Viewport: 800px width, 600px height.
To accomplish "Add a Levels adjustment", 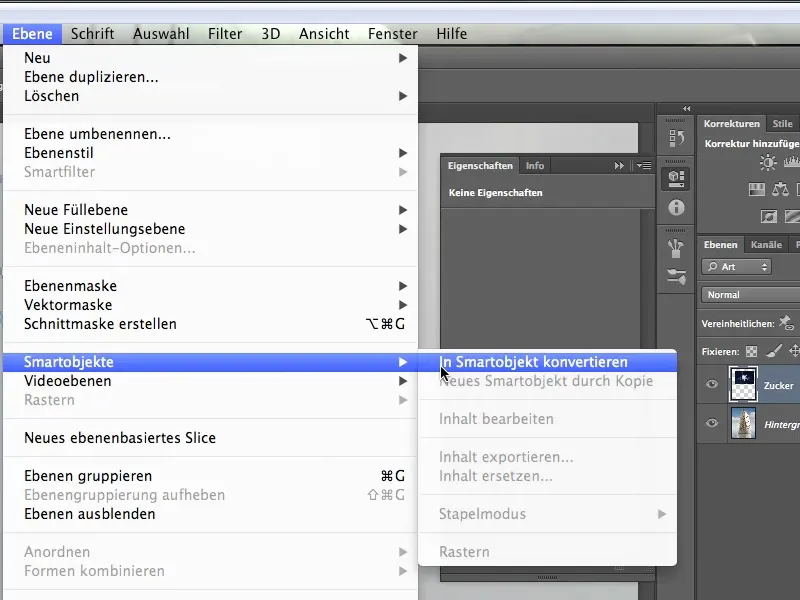I will tap(792, 162).
